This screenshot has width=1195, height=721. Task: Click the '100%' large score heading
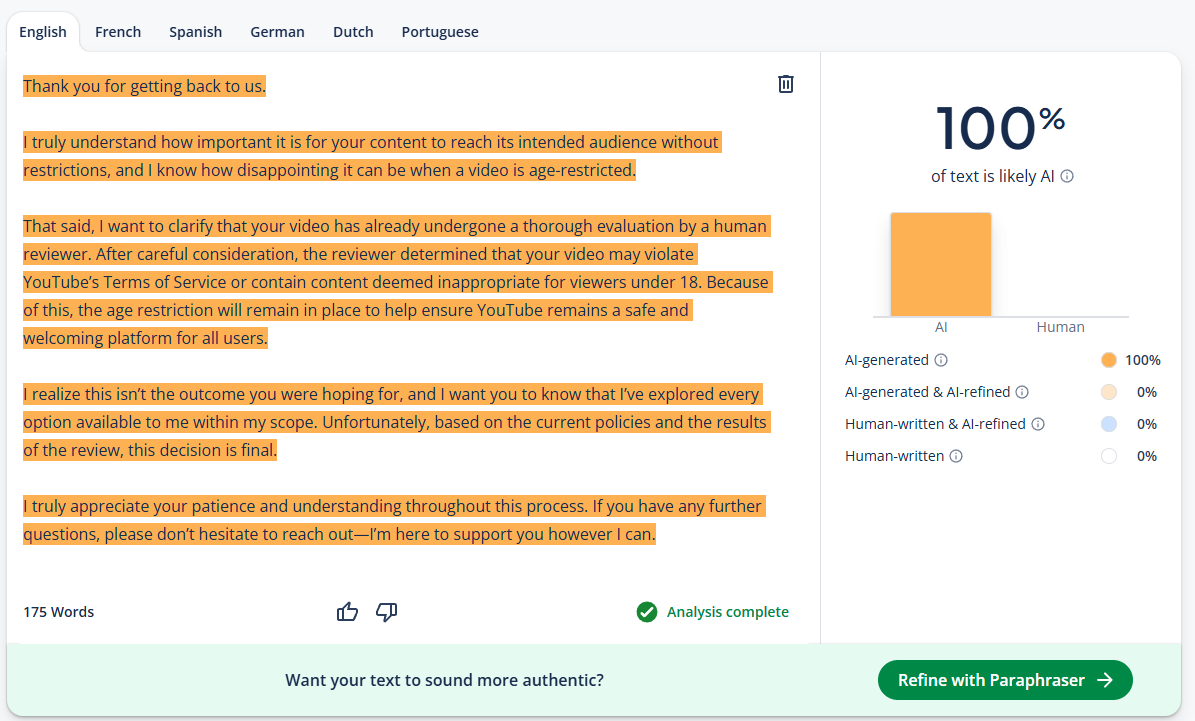(1001, 127)
